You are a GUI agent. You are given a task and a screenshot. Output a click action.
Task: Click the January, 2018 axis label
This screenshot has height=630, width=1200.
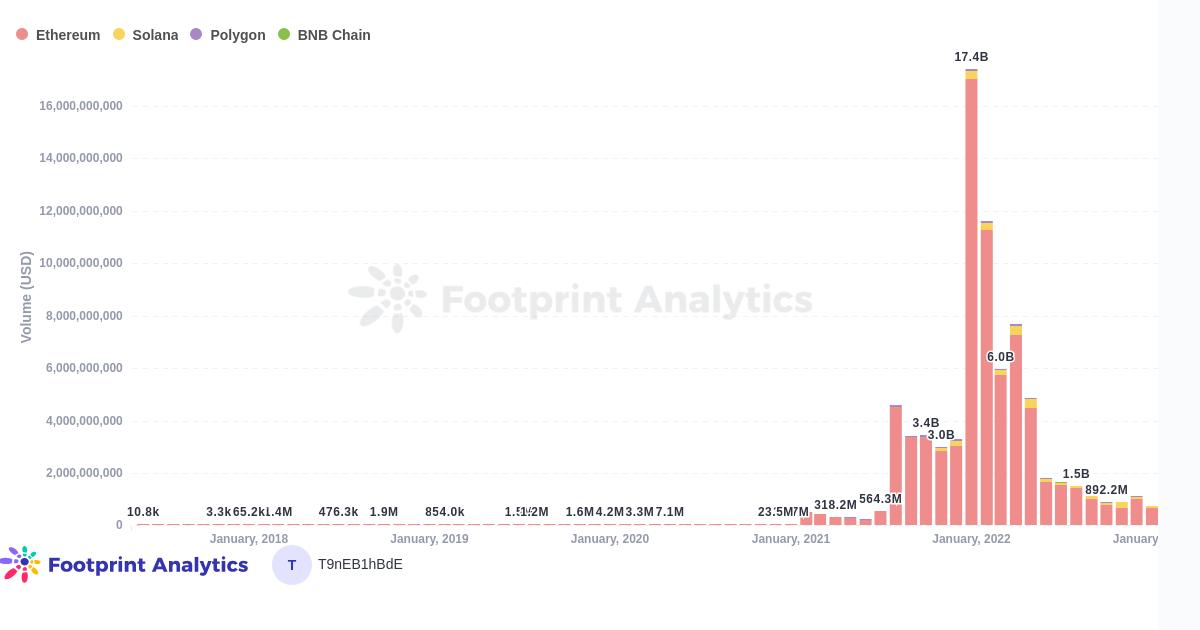point(249,539)
